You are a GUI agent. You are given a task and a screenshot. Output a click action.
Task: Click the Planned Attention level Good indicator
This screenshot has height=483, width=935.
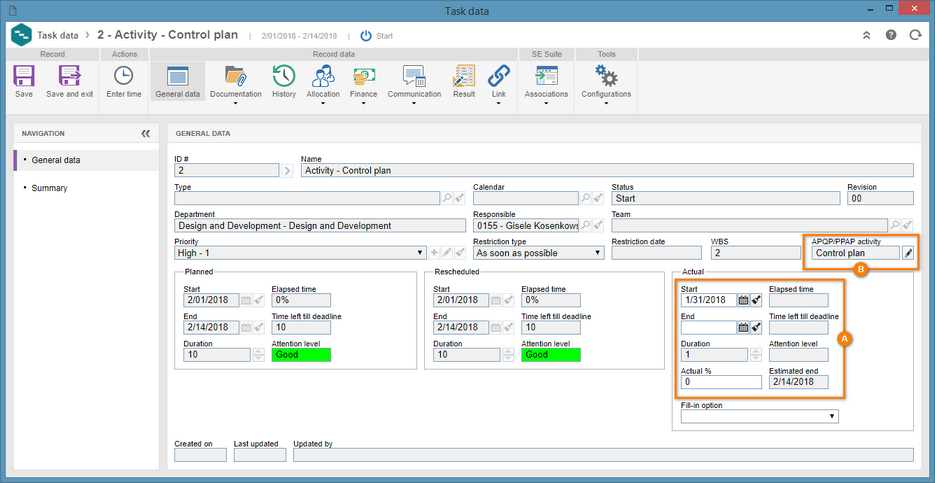coord(301,355)
